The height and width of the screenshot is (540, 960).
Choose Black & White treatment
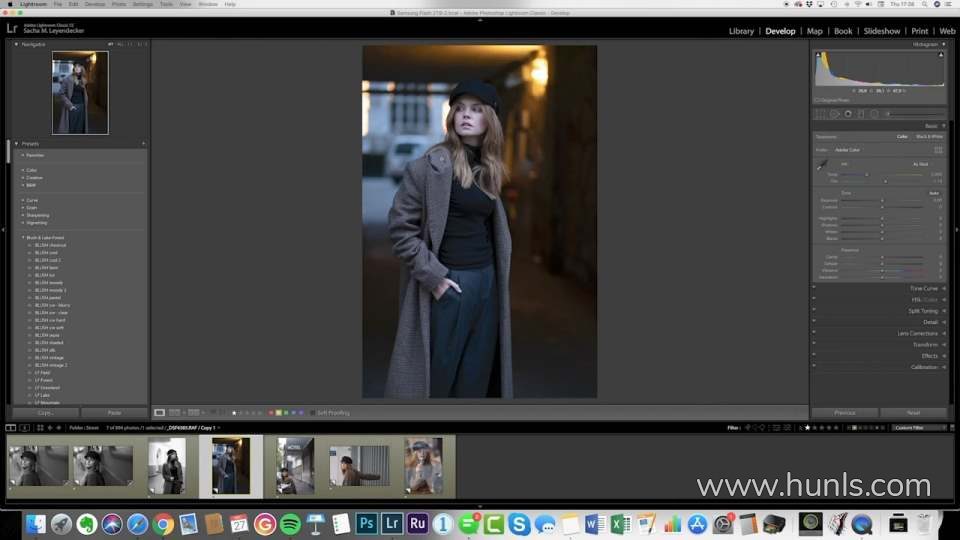pyautogui.click(x=929, y=137)
